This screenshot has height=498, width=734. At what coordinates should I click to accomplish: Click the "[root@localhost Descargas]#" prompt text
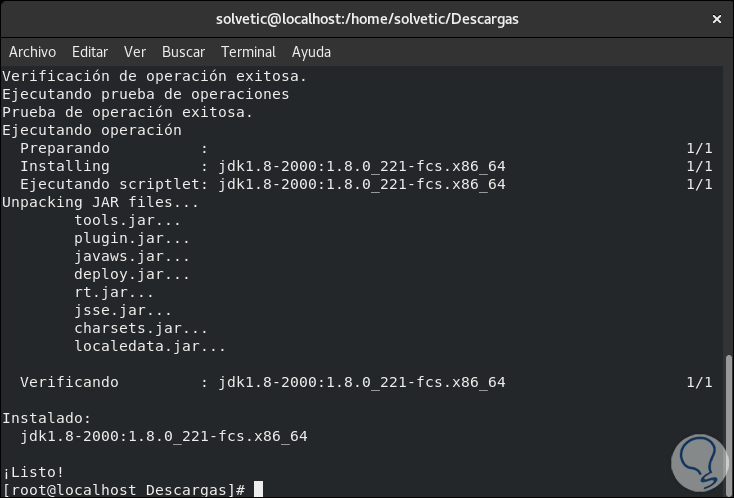124,490
